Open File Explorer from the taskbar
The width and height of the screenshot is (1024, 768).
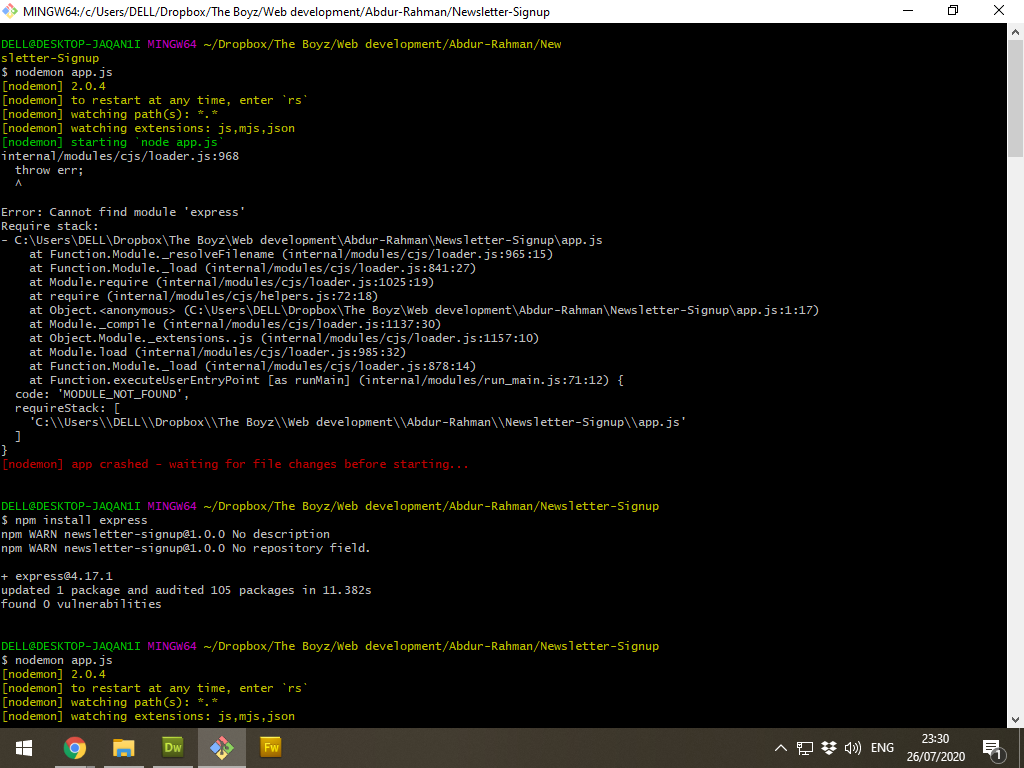[x=123, y=746]
